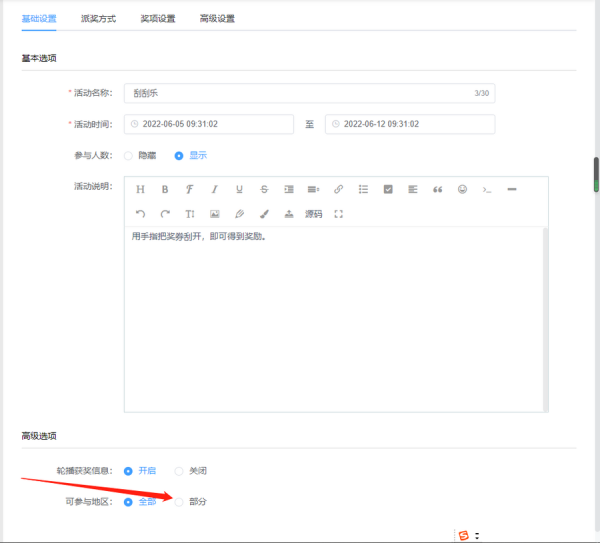Viewport: 600px width, 543px height.
Task: Click the text 用手指把奖券刮开
Action: (166, 236)
